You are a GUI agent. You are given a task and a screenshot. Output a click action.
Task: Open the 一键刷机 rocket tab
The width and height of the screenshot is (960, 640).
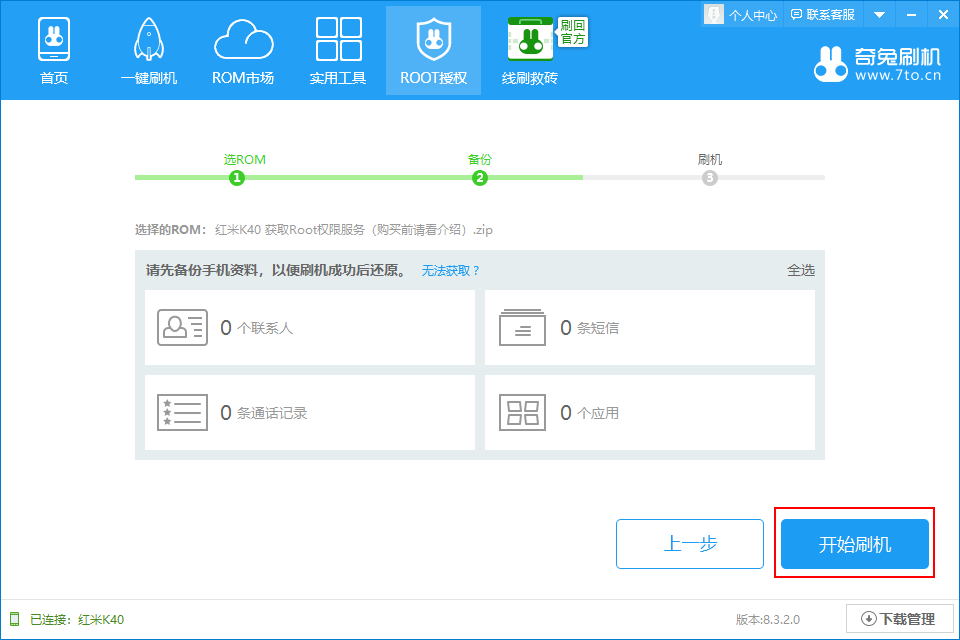(x=149, y=51)
